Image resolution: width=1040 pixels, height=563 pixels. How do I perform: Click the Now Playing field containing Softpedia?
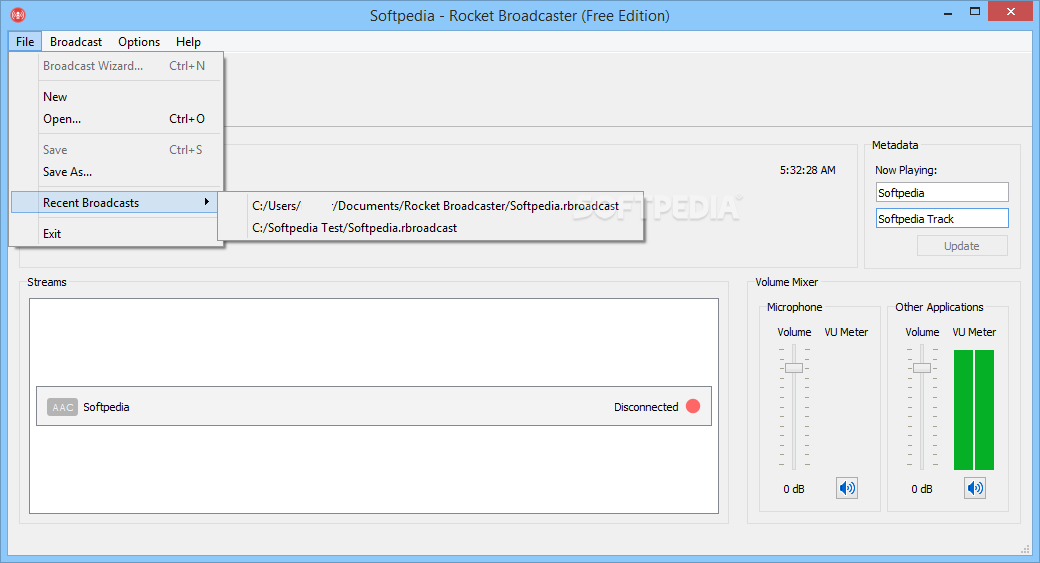942,192
